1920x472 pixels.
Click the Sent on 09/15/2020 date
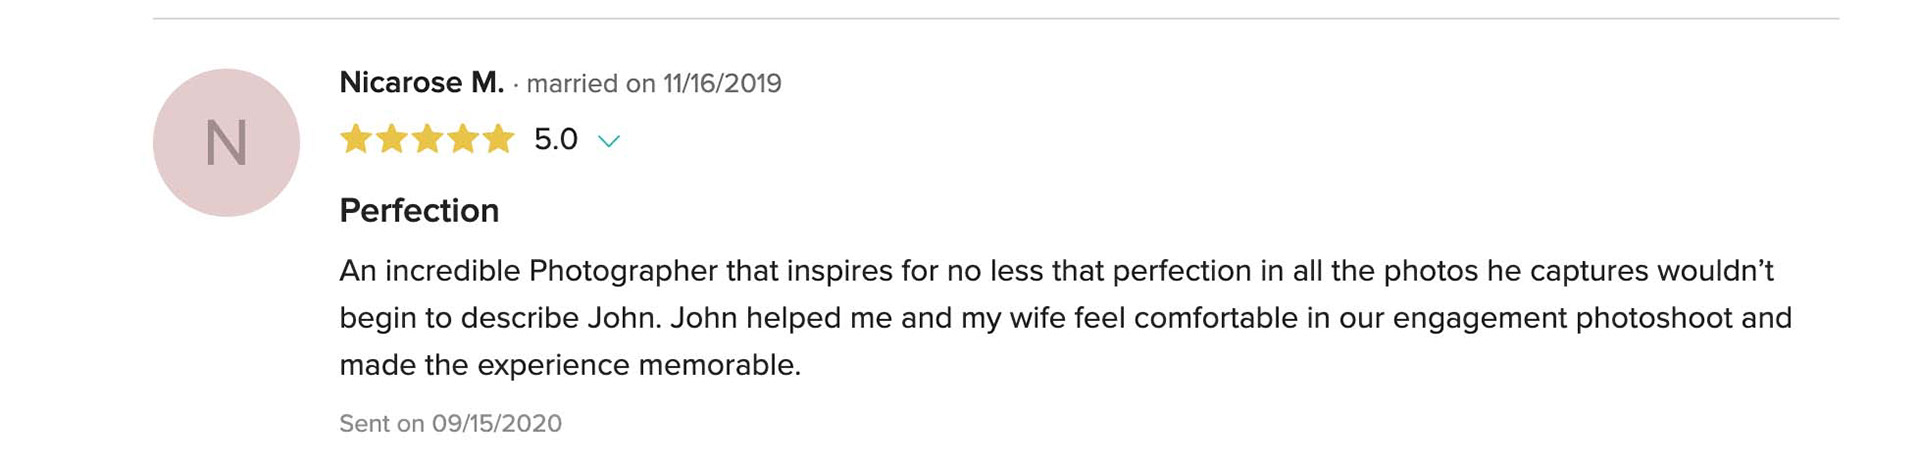pos(450,423)
